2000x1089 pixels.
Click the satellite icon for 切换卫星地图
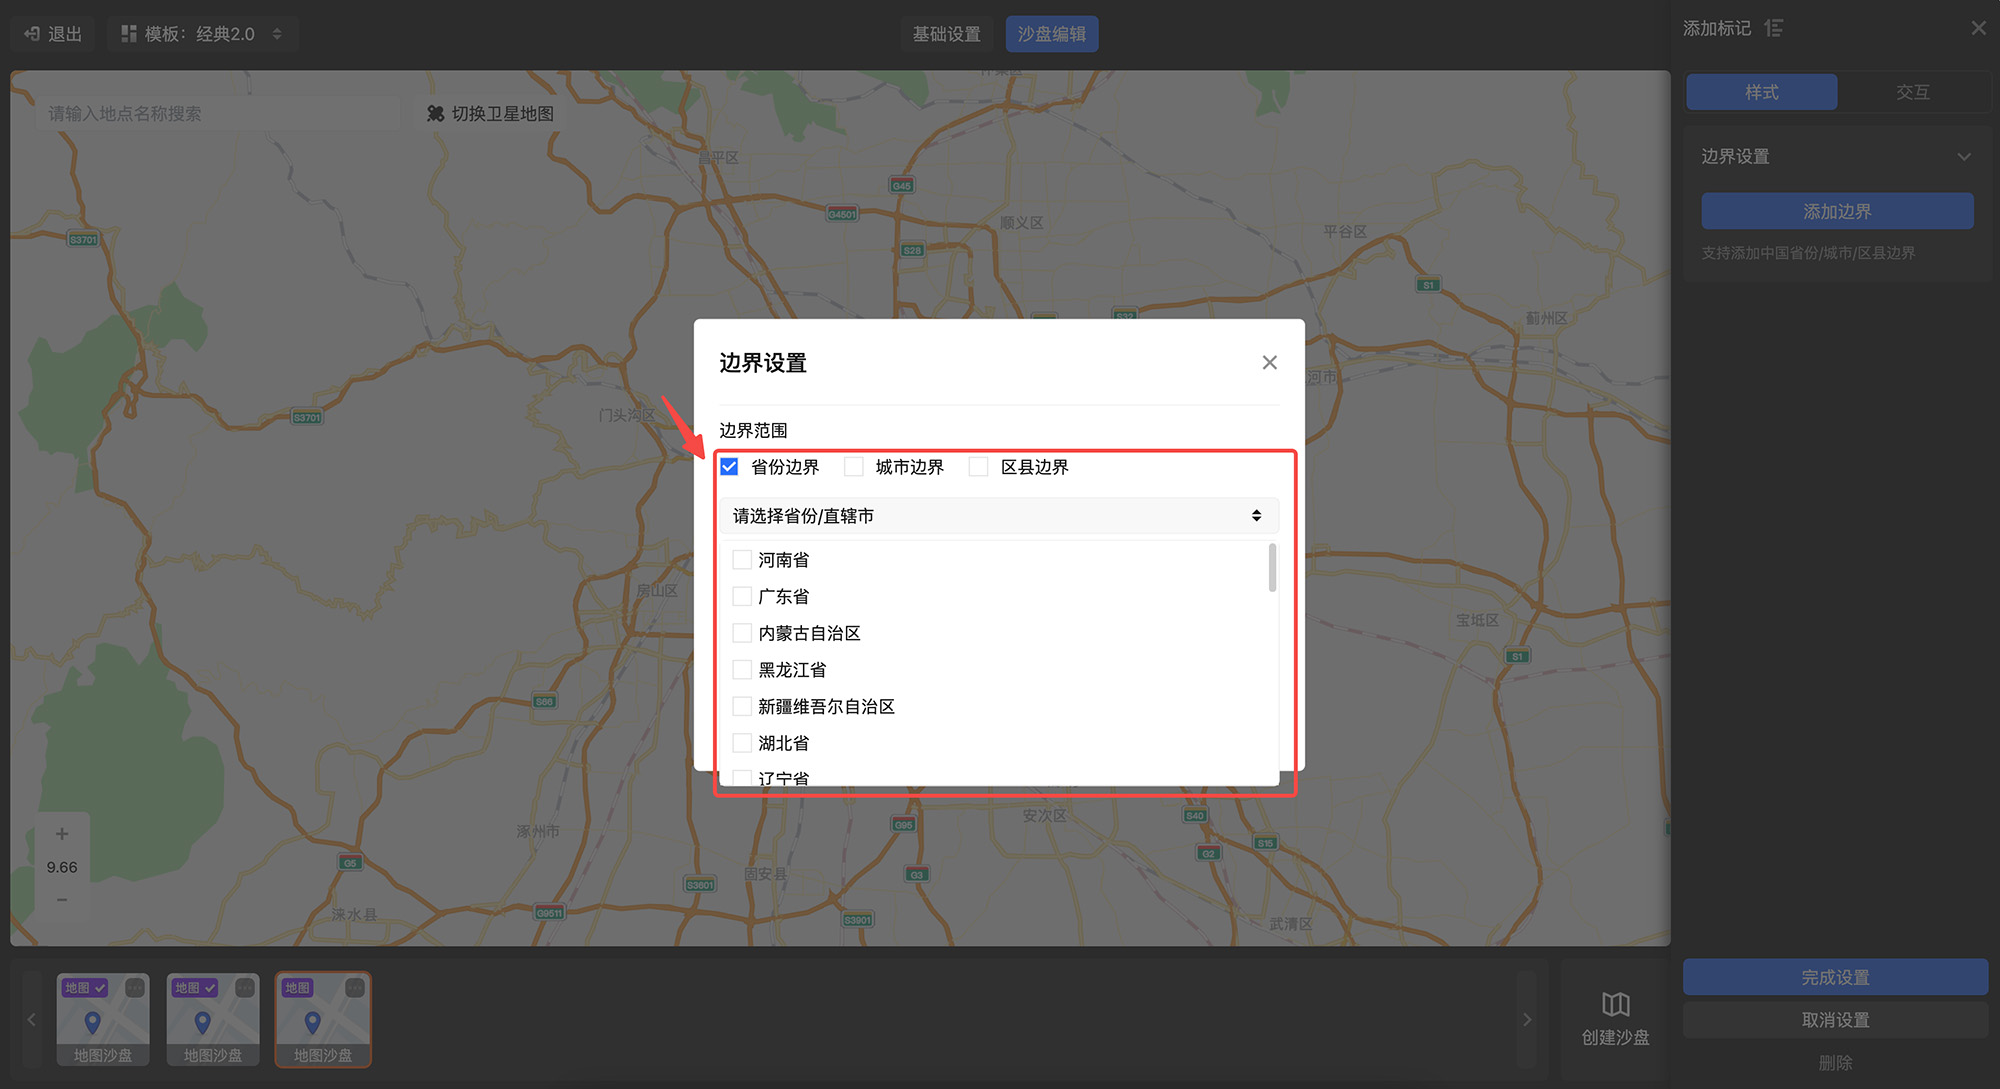pyautogui.click(x=435, y=114)
